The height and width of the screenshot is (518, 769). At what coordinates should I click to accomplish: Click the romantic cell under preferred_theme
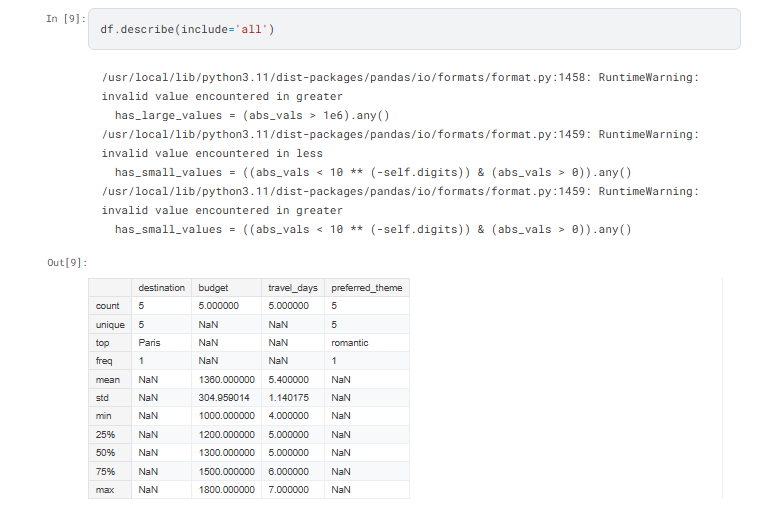350,342
